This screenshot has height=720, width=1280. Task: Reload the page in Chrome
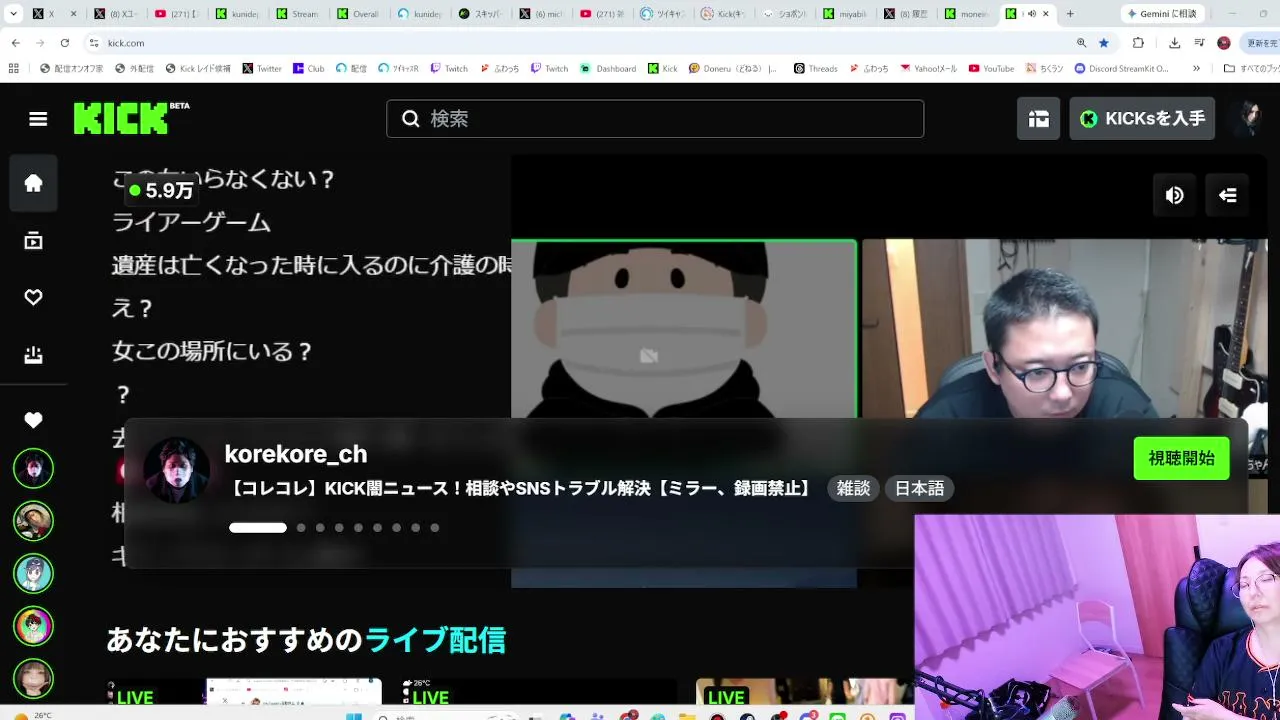[x=65, y=43]
